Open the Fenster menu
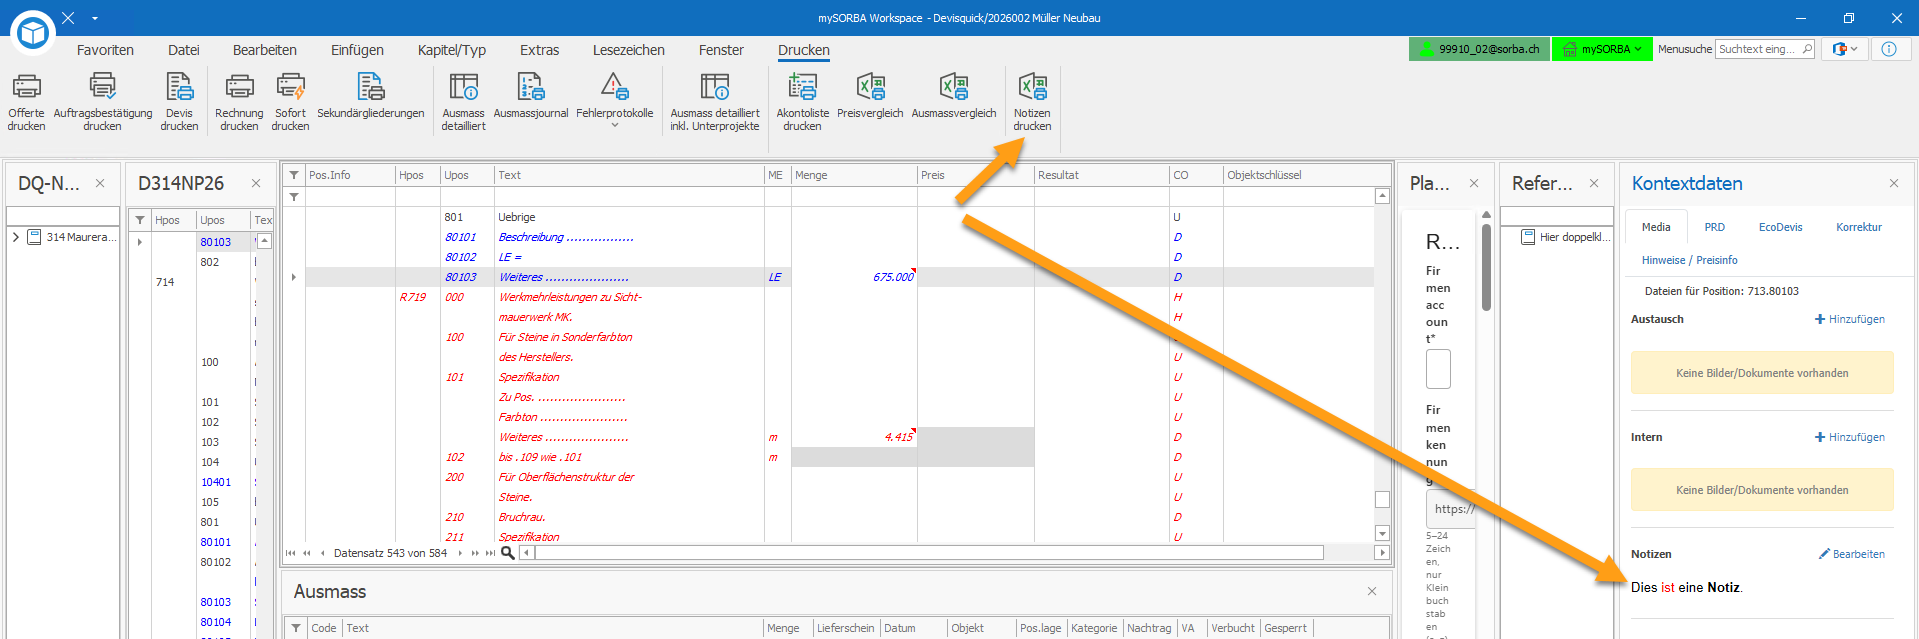 [721, 50]
